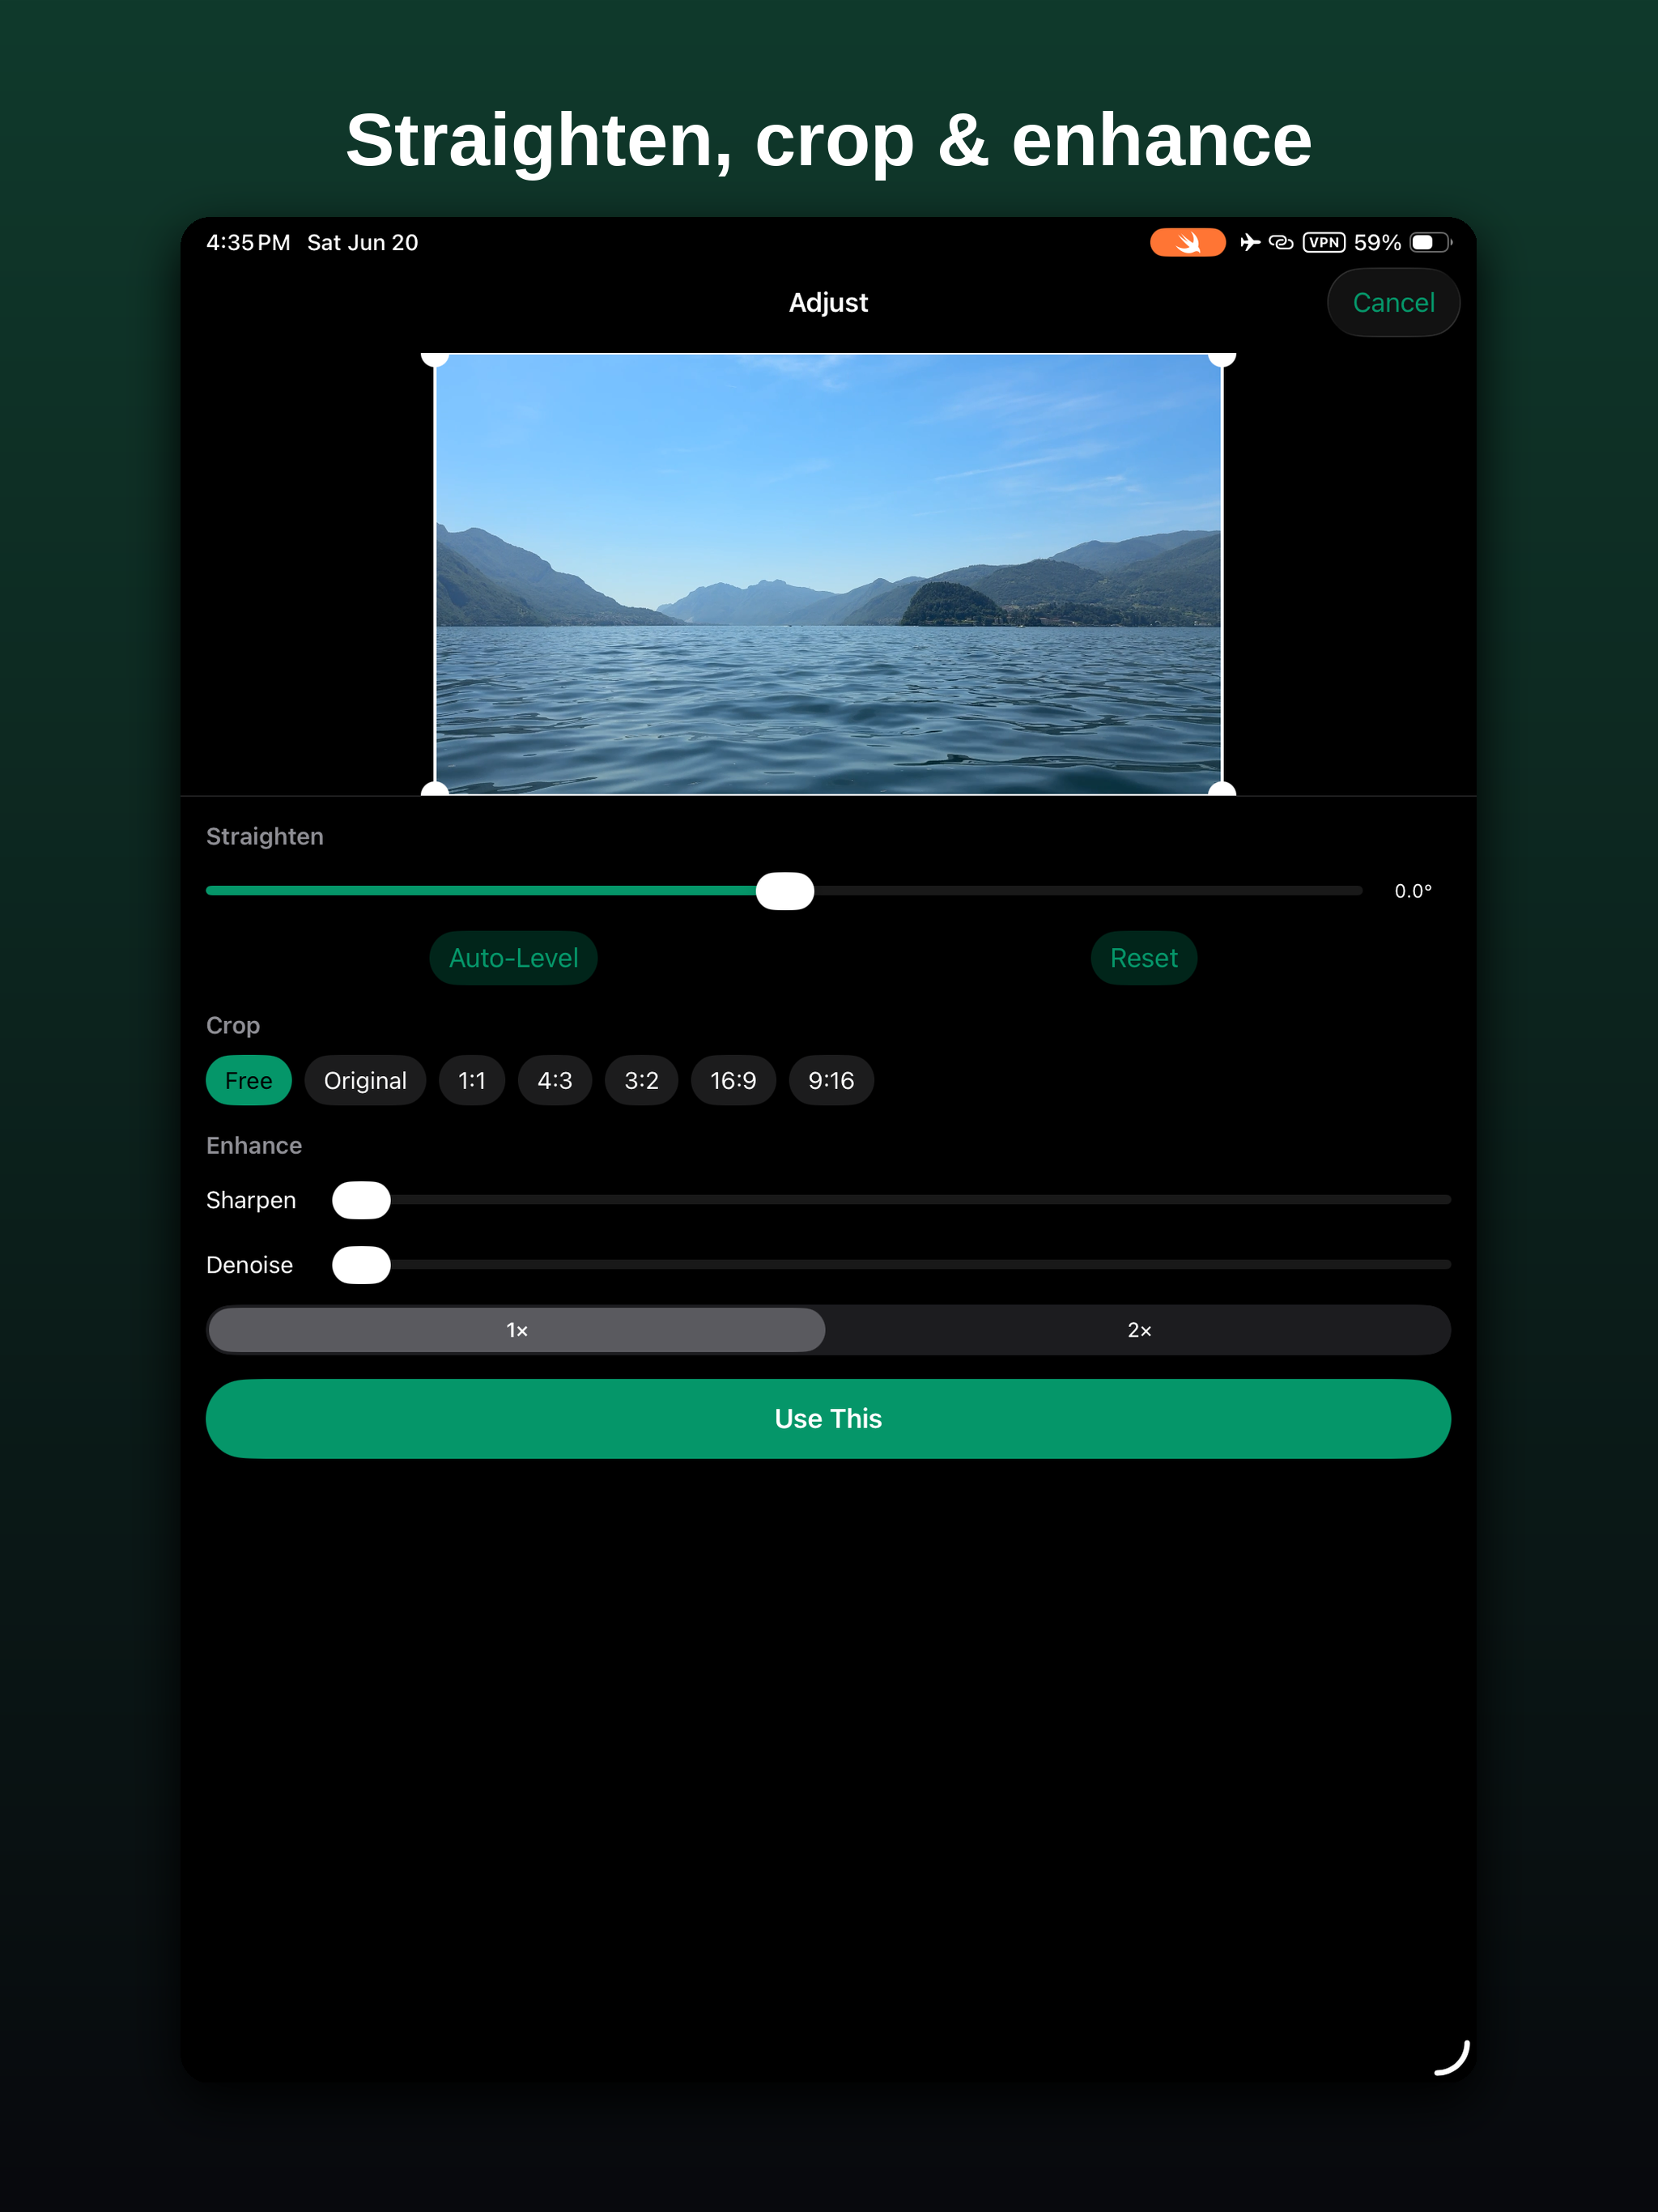Tap the VPN status indicator
This screenshot has width=1658, height=2212.
click(x=1324, y=242)
